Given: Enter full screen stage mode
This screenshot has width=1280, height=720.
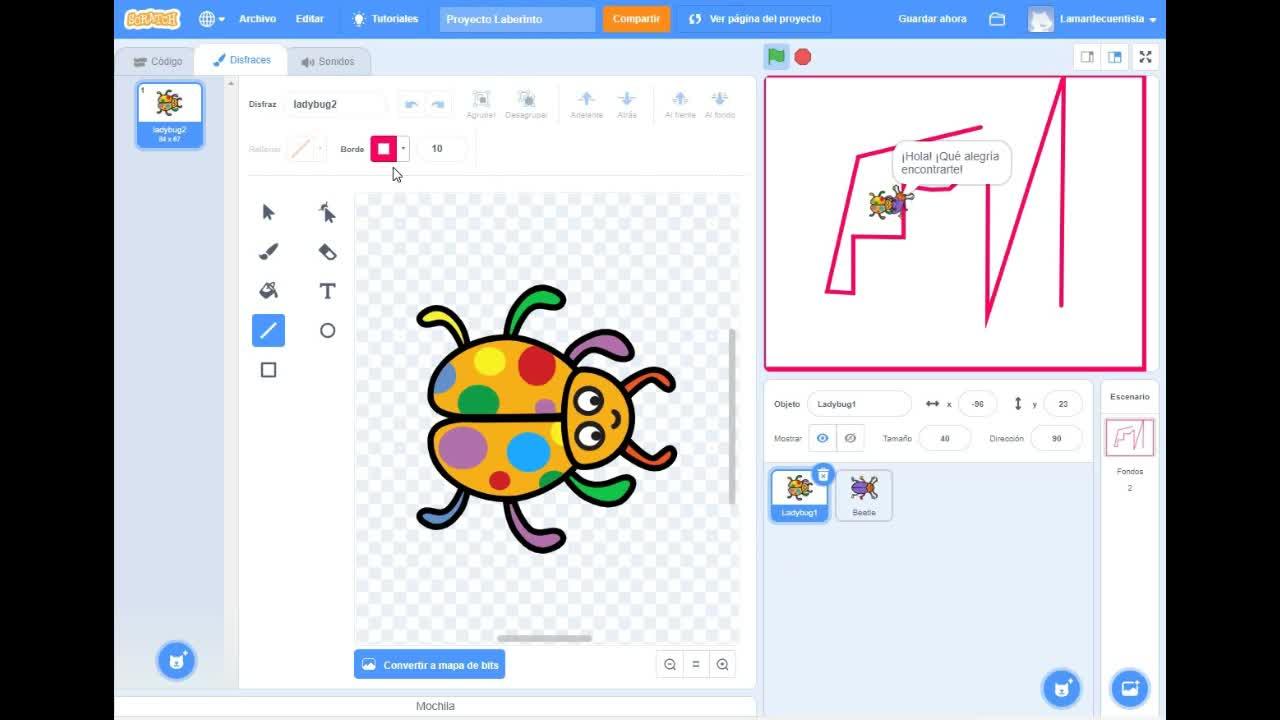Looking at the screenshot, I should pyautogui.click(x=1146, y=57).
